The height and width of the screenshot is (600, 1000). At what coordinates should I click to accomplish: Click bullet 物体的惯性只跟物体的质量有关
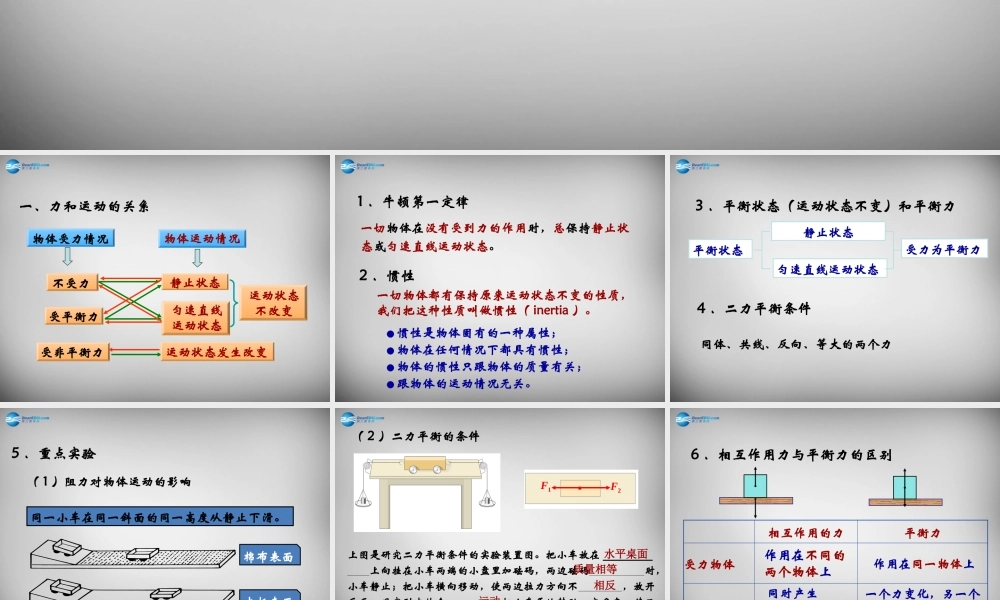484,367
